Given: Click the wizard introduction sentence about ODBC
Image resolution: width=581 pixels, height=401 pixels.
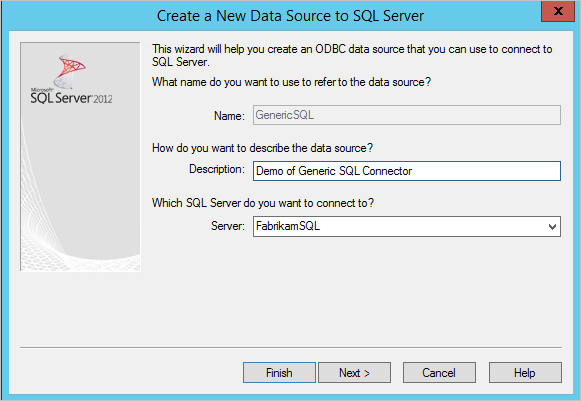Looking at the screenshot, I should point(352,55).
